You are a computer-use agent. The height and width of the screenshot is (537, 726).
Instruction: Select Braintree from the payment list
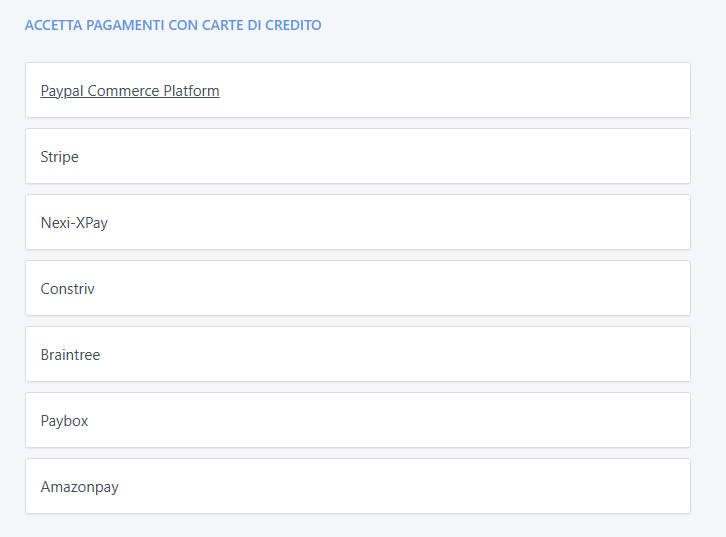coord(70,355)
